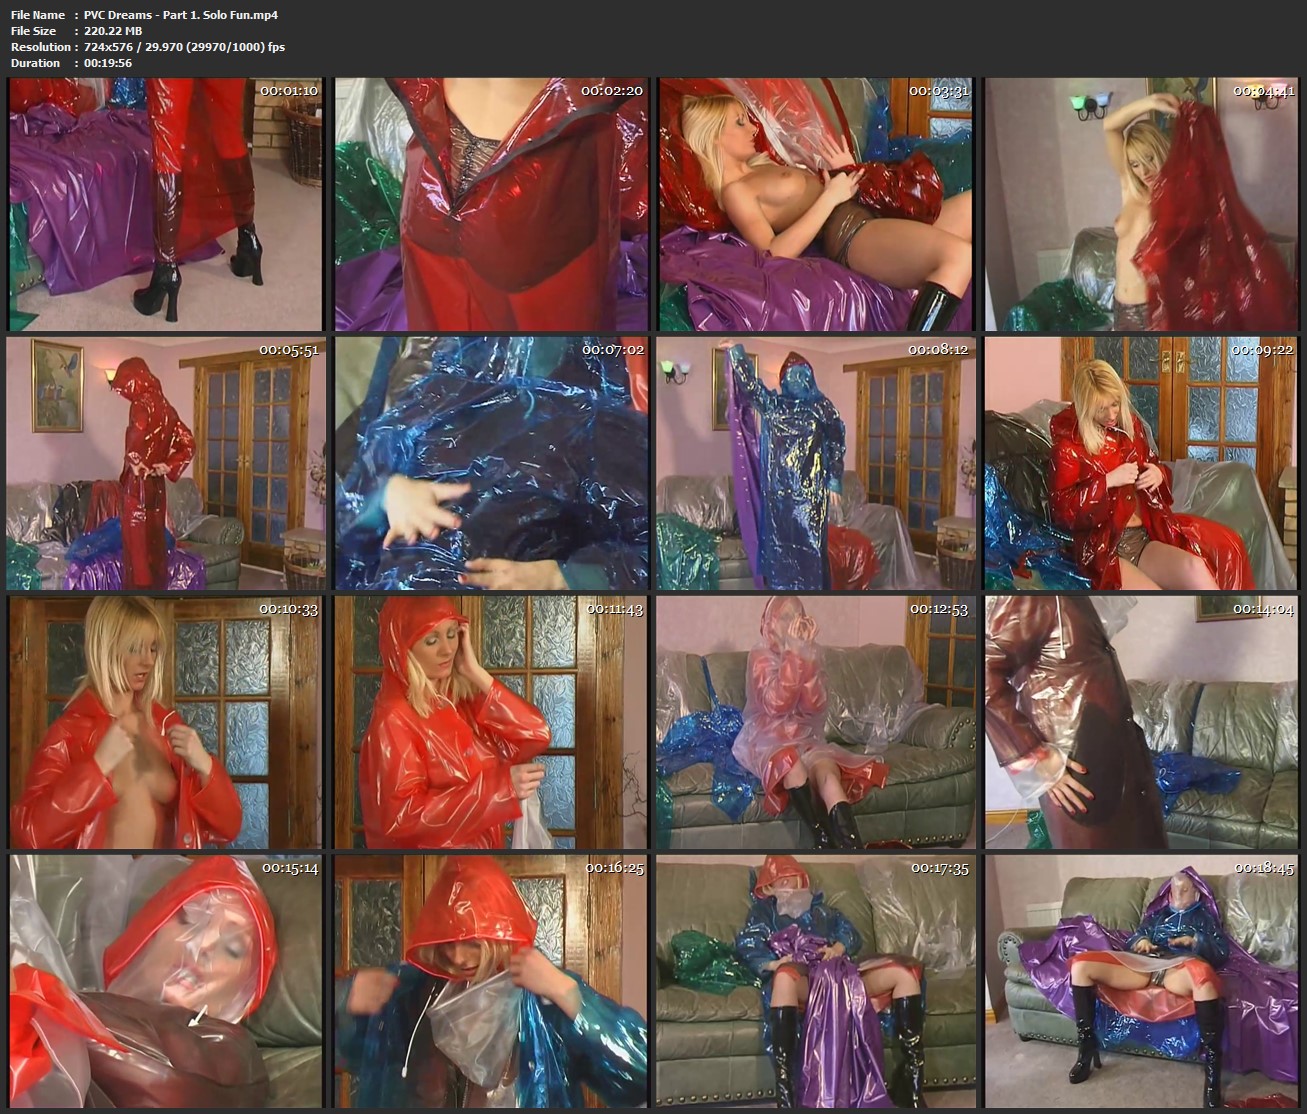
Task: Select the frame labeled 00:18:45
Action: pos(1142,982)
